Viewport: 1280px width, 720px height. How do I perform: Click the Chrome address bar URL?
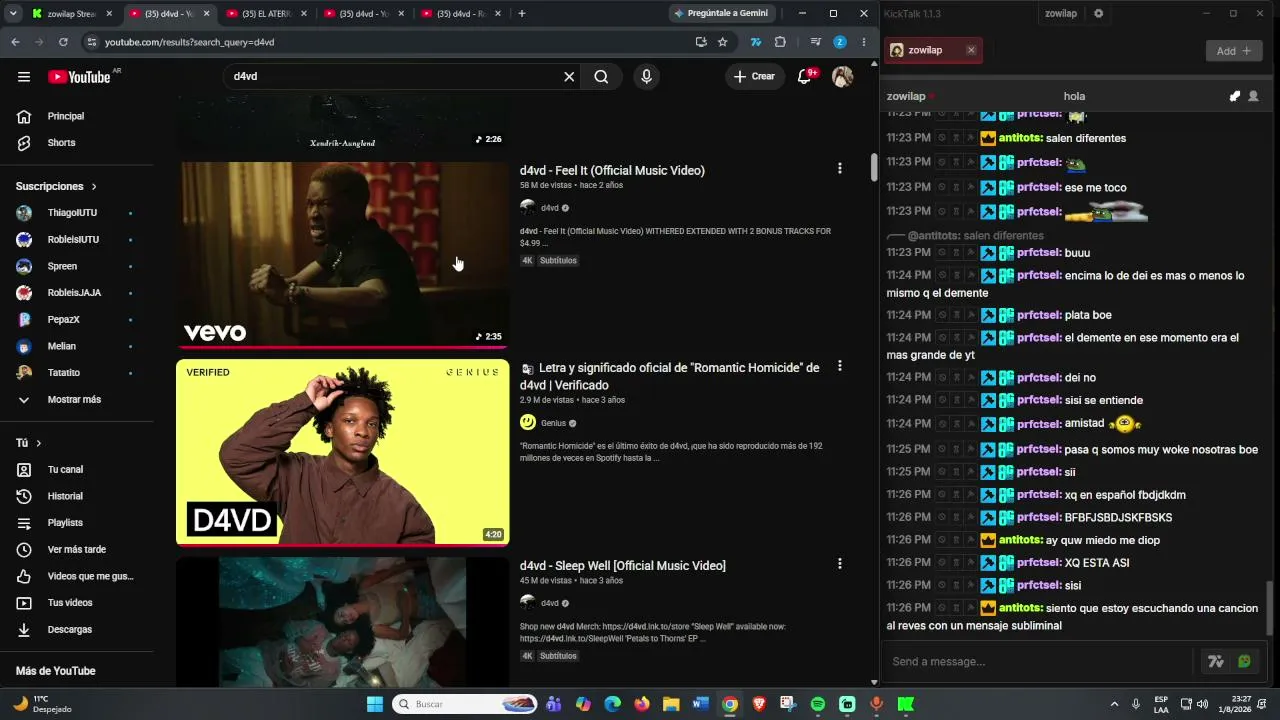(x=190, y=42)
